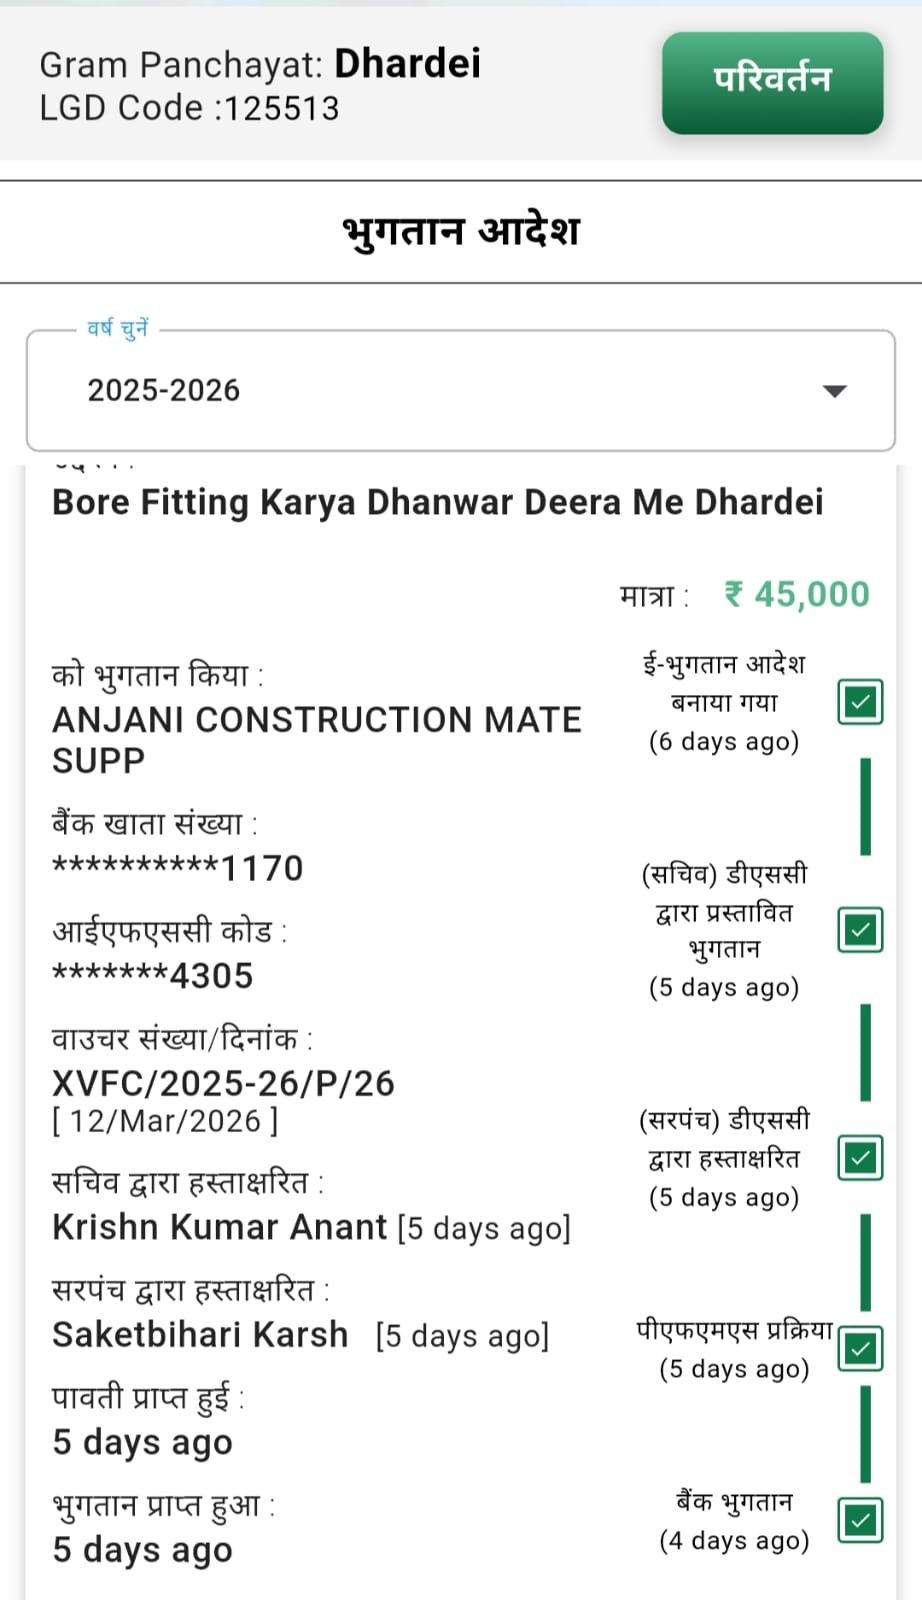Tap voucher number XVFC/2025-26/P/26
922x1600 pixels.
tap(223, 1083)
